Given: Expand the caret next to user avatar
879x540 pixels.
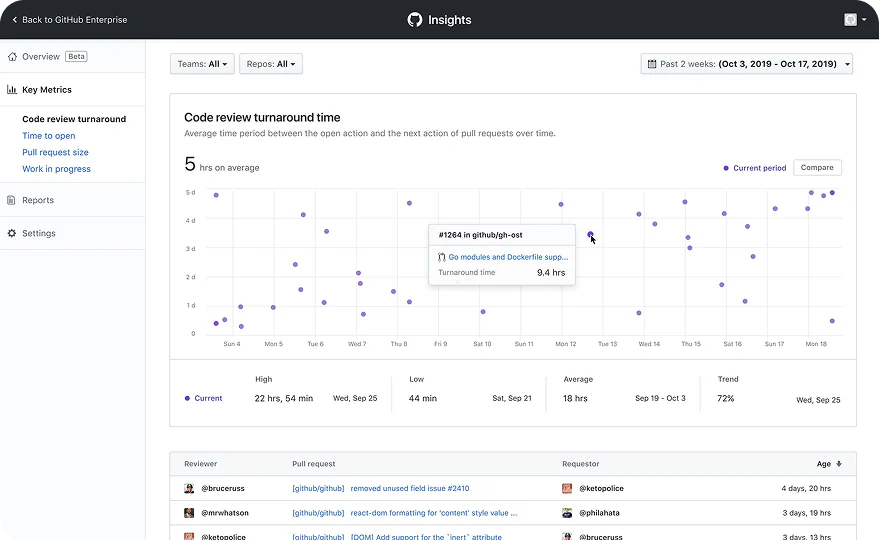Looking at the screenshot, I should [864, 20].
